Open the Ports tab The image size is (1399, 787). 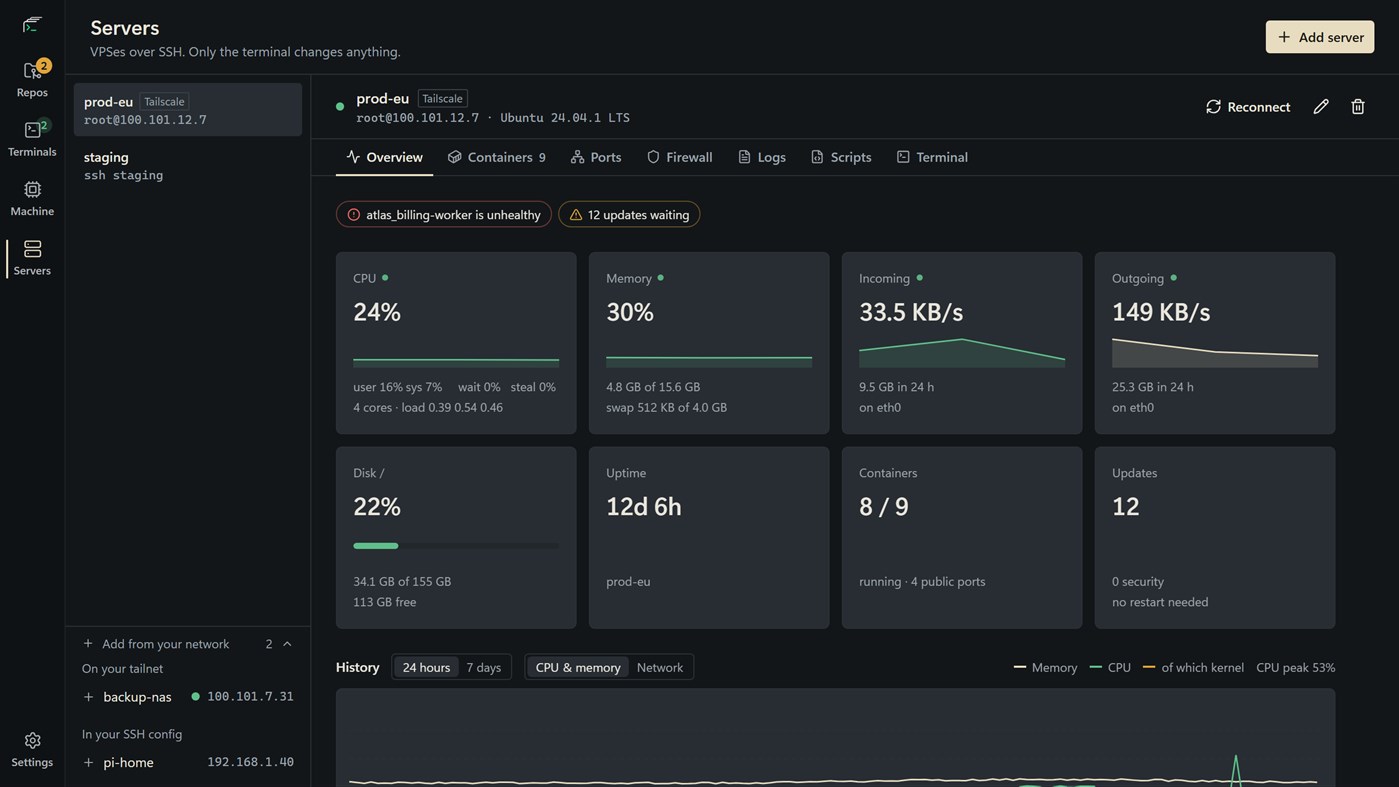click(x=596, y=157)
